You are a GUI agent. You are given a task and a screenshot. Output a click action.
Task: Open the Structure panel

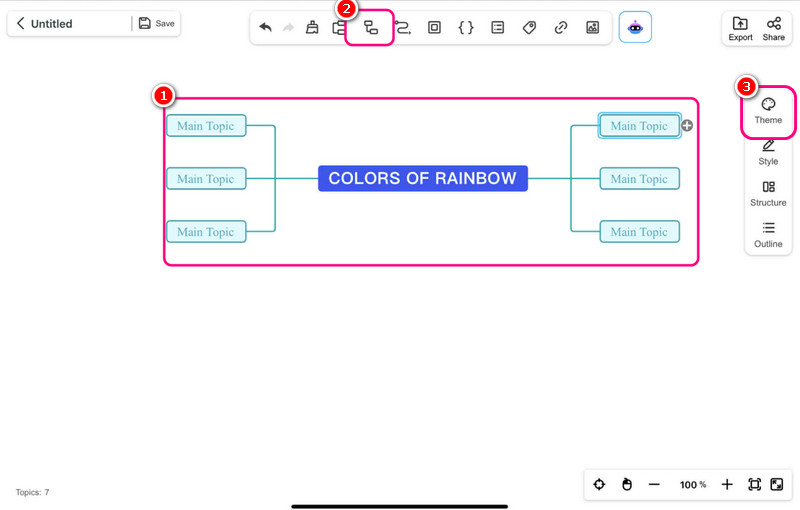(768, 194)
